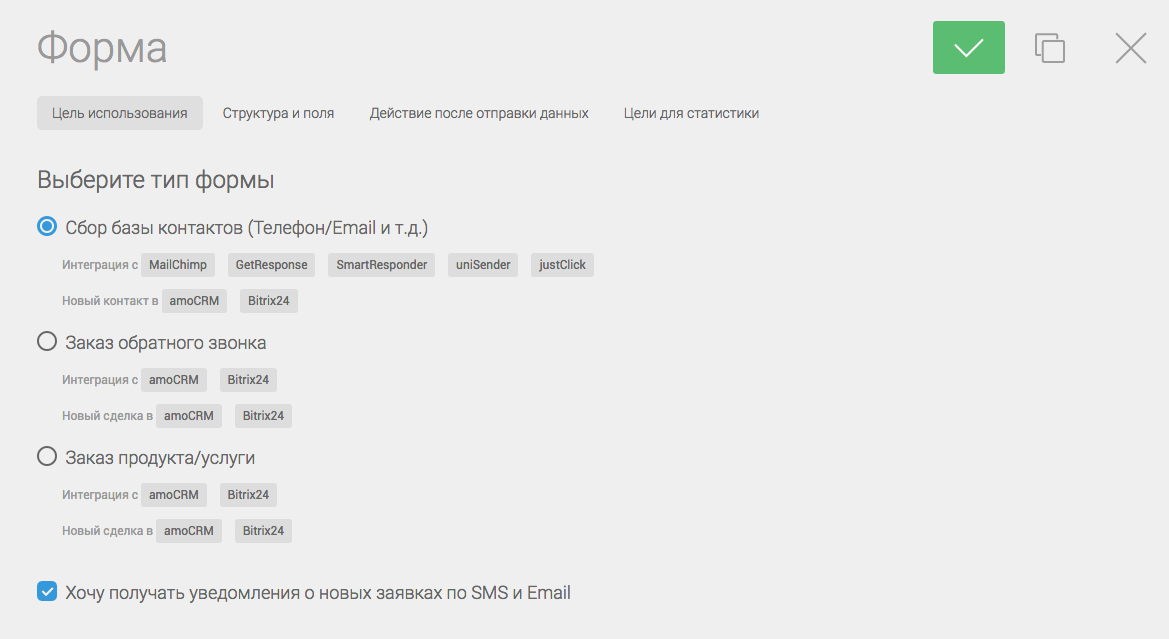This screenshot has width=1169, height=639.
Task: Switch to 'Структура и поля' tab
Action: pos(278,113)
